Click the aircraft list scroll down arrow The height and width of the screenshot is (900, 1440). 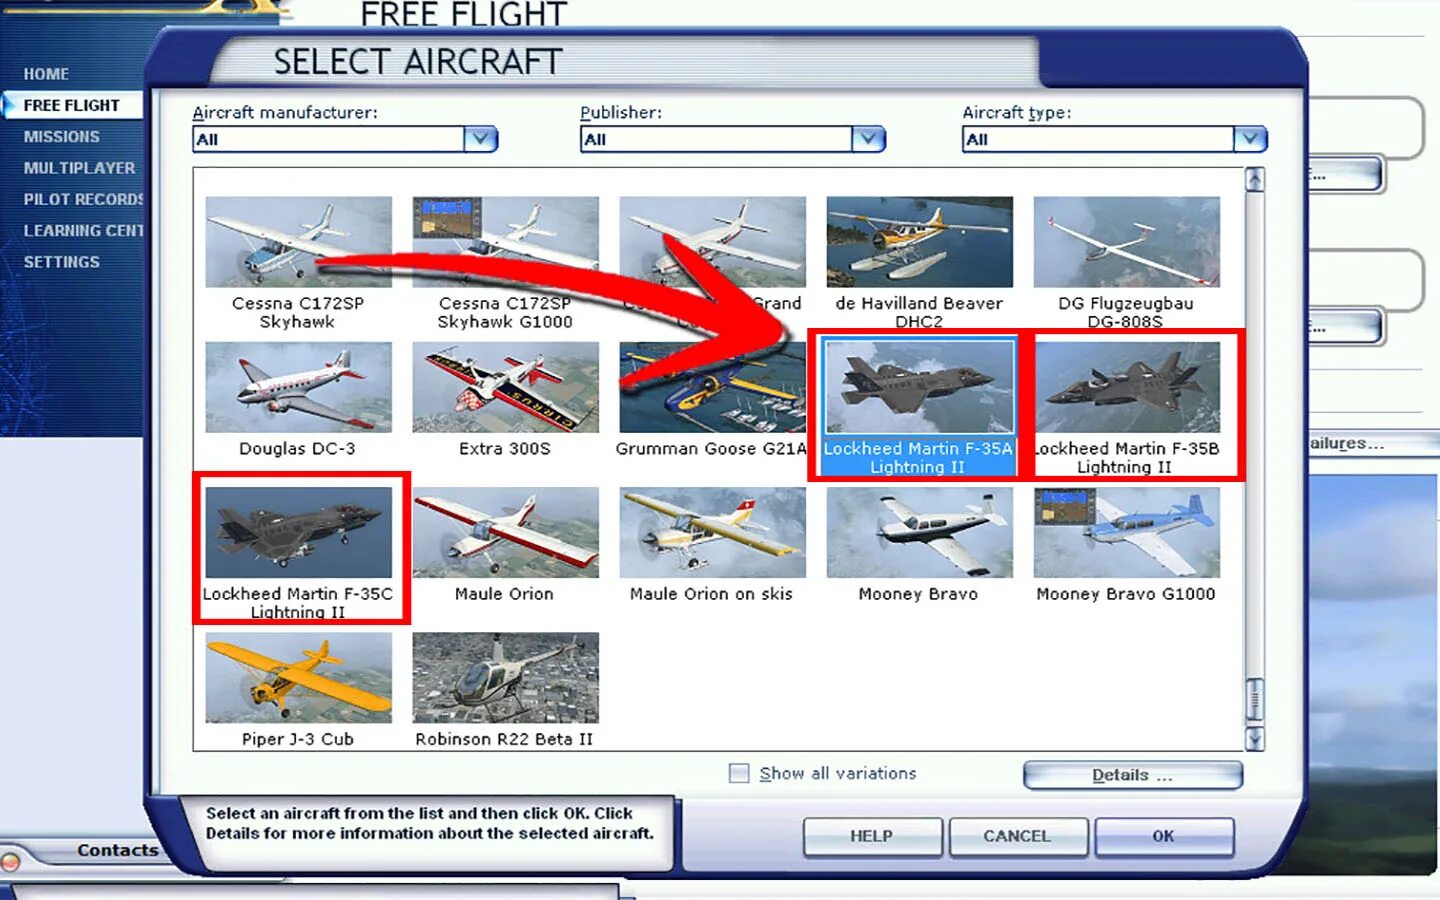[x=1254, y=739]
